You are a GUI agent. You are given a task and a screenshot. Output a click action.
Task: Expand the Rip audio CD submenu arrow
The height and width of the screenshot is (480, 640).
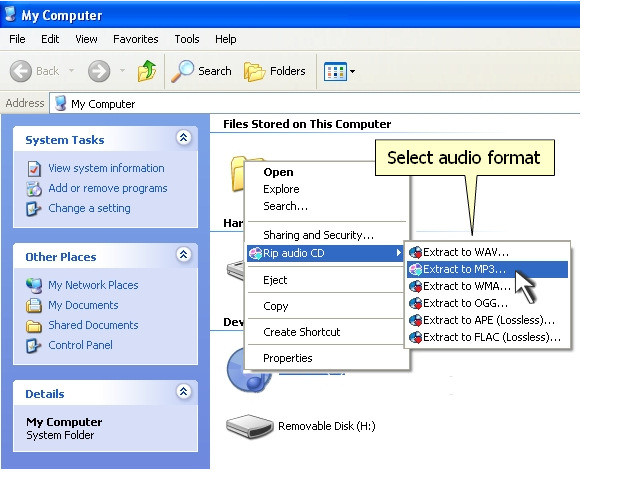(399, 253)
